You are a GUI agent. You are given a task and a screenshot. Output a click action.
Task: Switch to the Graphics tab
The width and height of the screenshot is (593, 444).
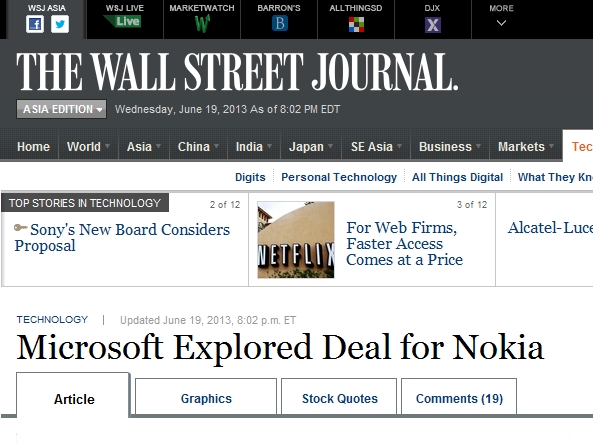206,396
